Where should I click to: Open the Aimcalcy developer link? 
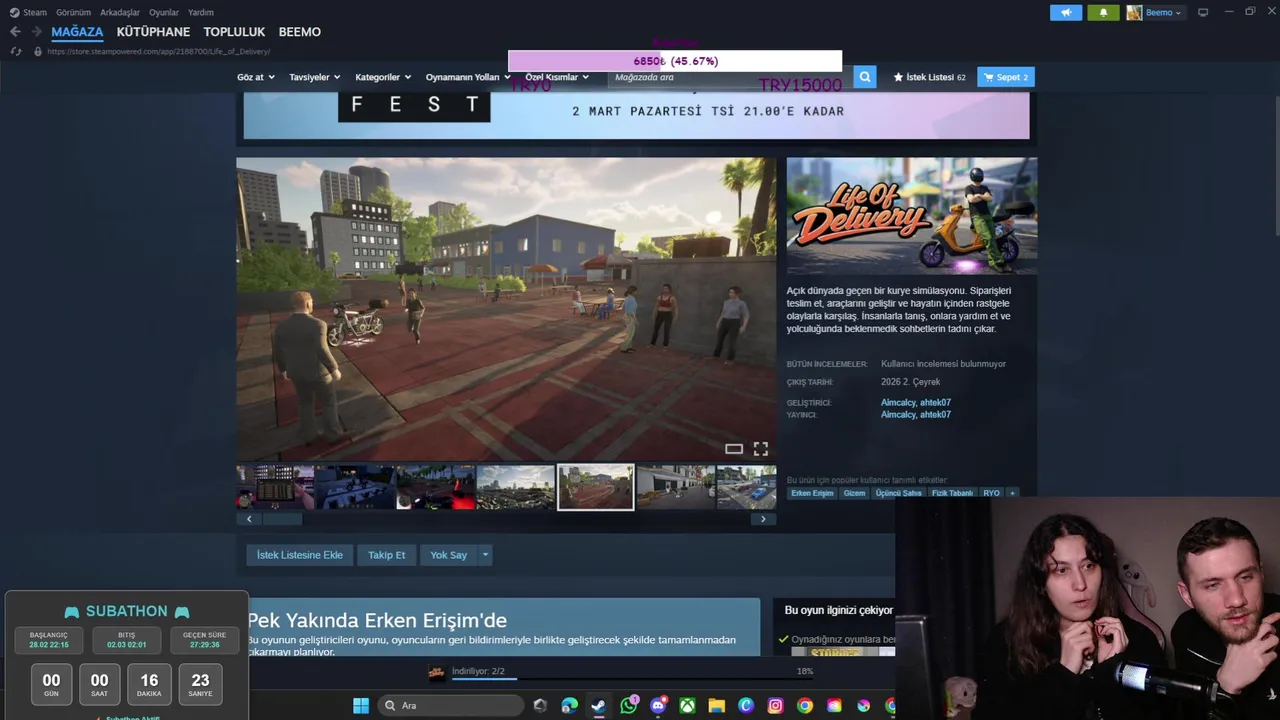(898, 403)
